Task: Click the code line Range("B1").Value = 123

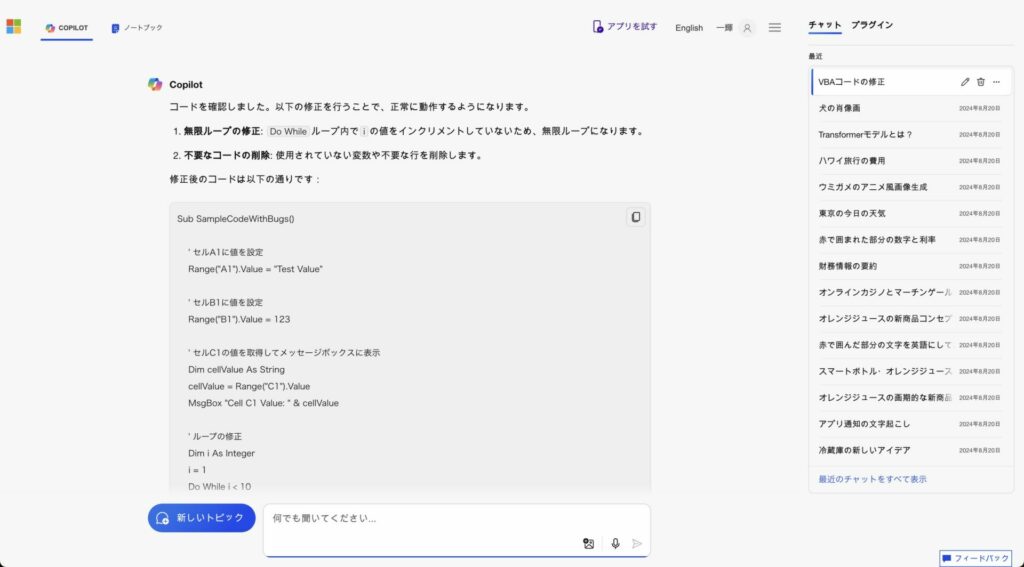Action: pyautogui.click(x=239, y=319)
